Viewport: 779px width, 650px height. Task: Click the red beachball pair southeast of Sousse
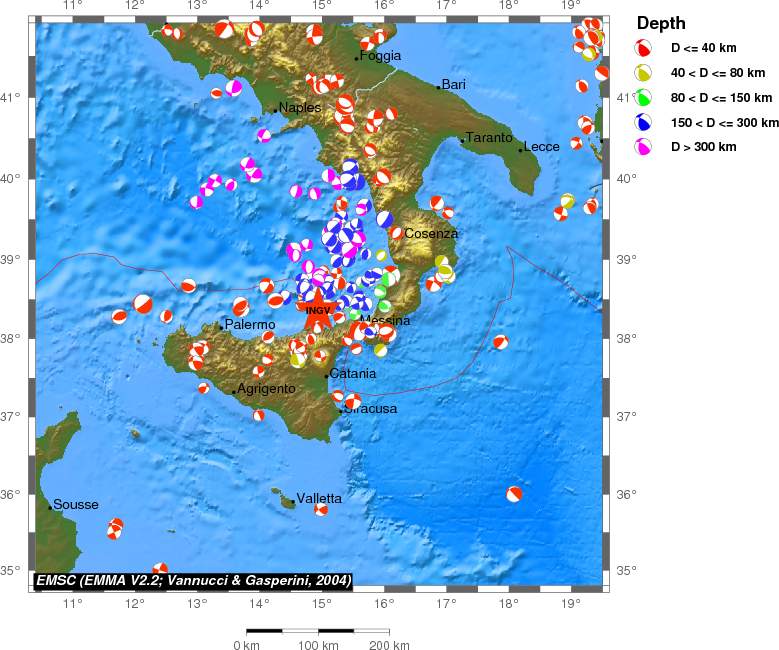[116, 529]
